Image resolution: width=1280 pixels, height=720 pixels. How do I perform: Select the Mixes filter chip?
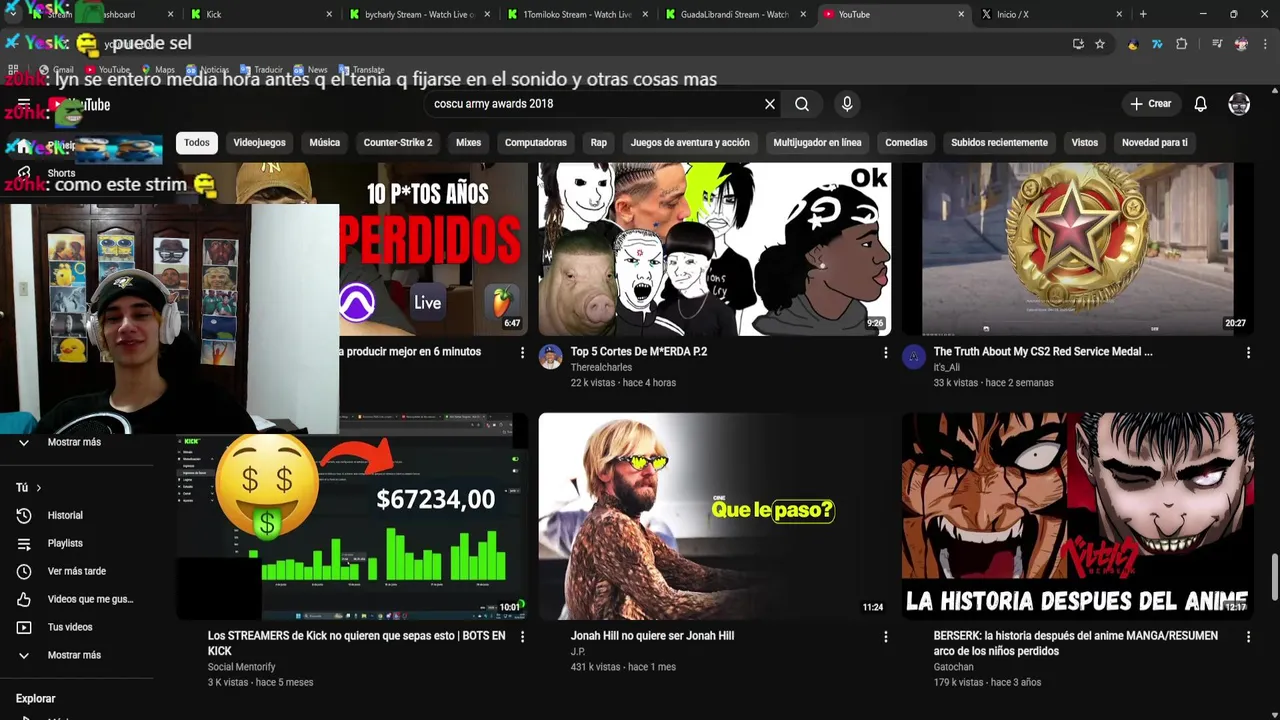tap(468, 143)
